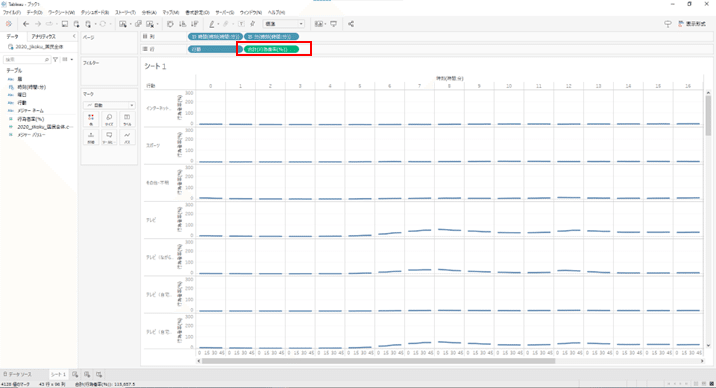Viewport: 716px width, 388px height.
Task: Open the Data (データ) menu
Action: point(34,12)
